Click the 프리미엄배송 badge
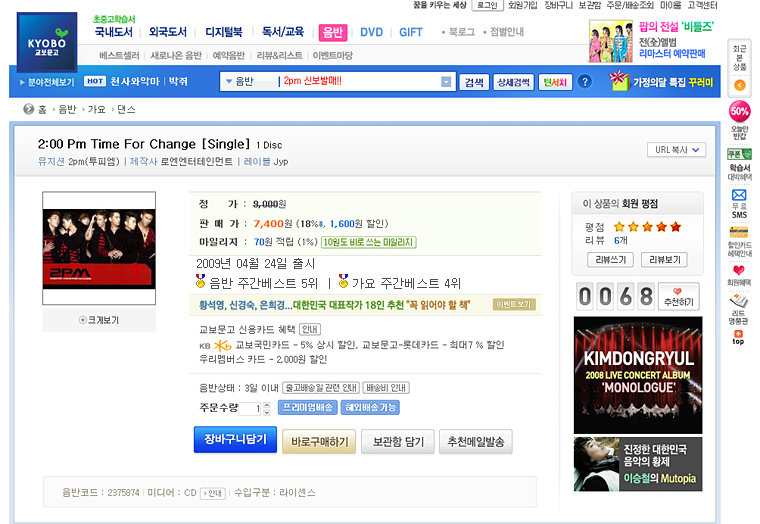Viewport: 760px width, 524px height. [x=307, y=407]
